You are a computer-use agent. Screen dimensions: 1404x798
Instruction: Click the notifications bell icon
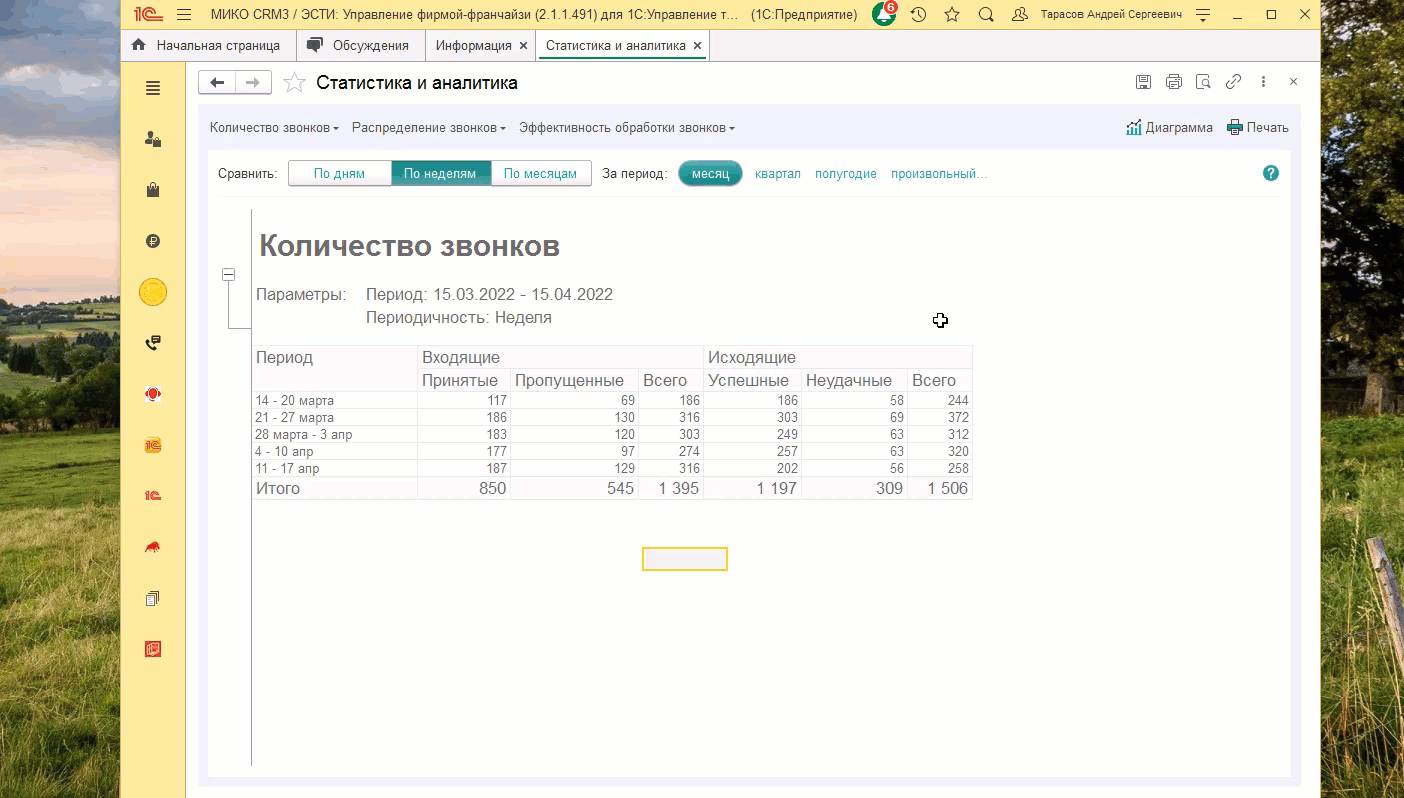(883, 15)
